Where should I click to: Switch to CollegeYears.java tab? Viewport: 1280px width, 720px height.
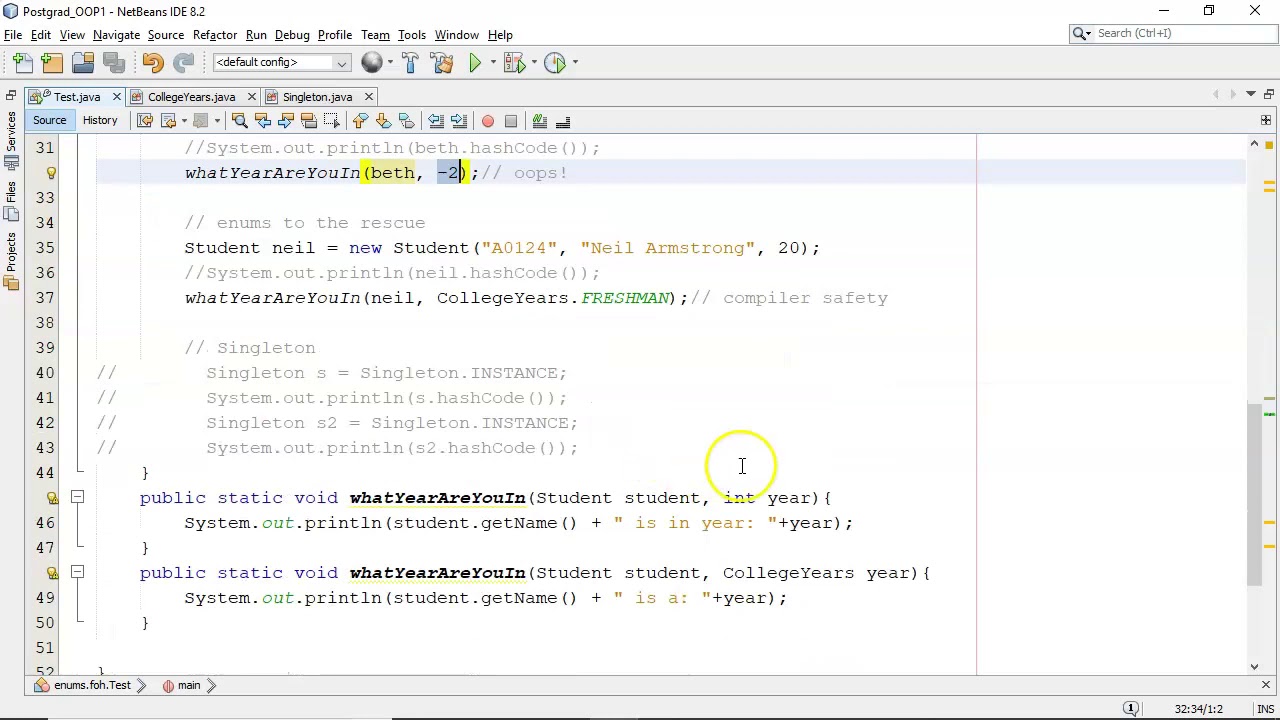click(191, 97)
